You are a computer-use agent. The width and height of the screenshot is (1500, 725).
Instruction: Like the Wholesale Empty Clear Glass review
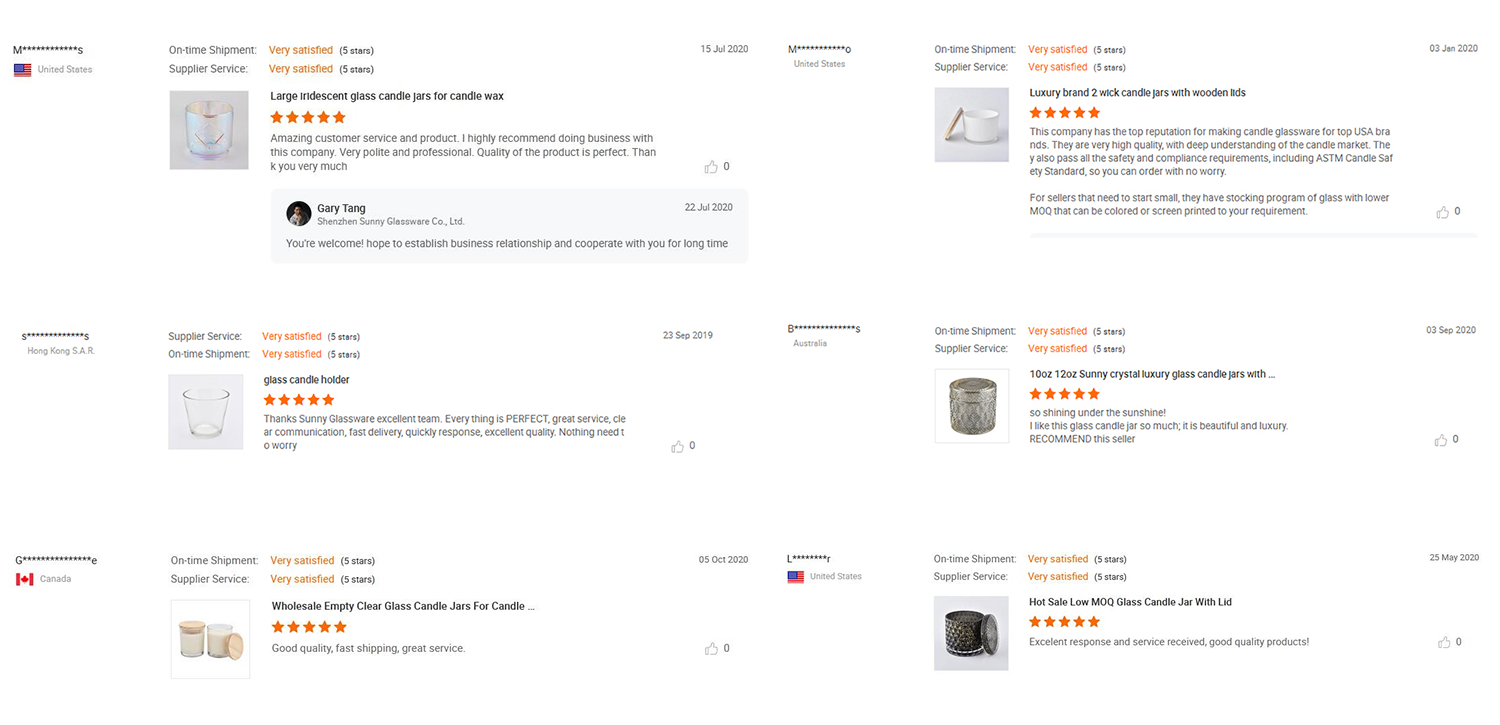711,649
